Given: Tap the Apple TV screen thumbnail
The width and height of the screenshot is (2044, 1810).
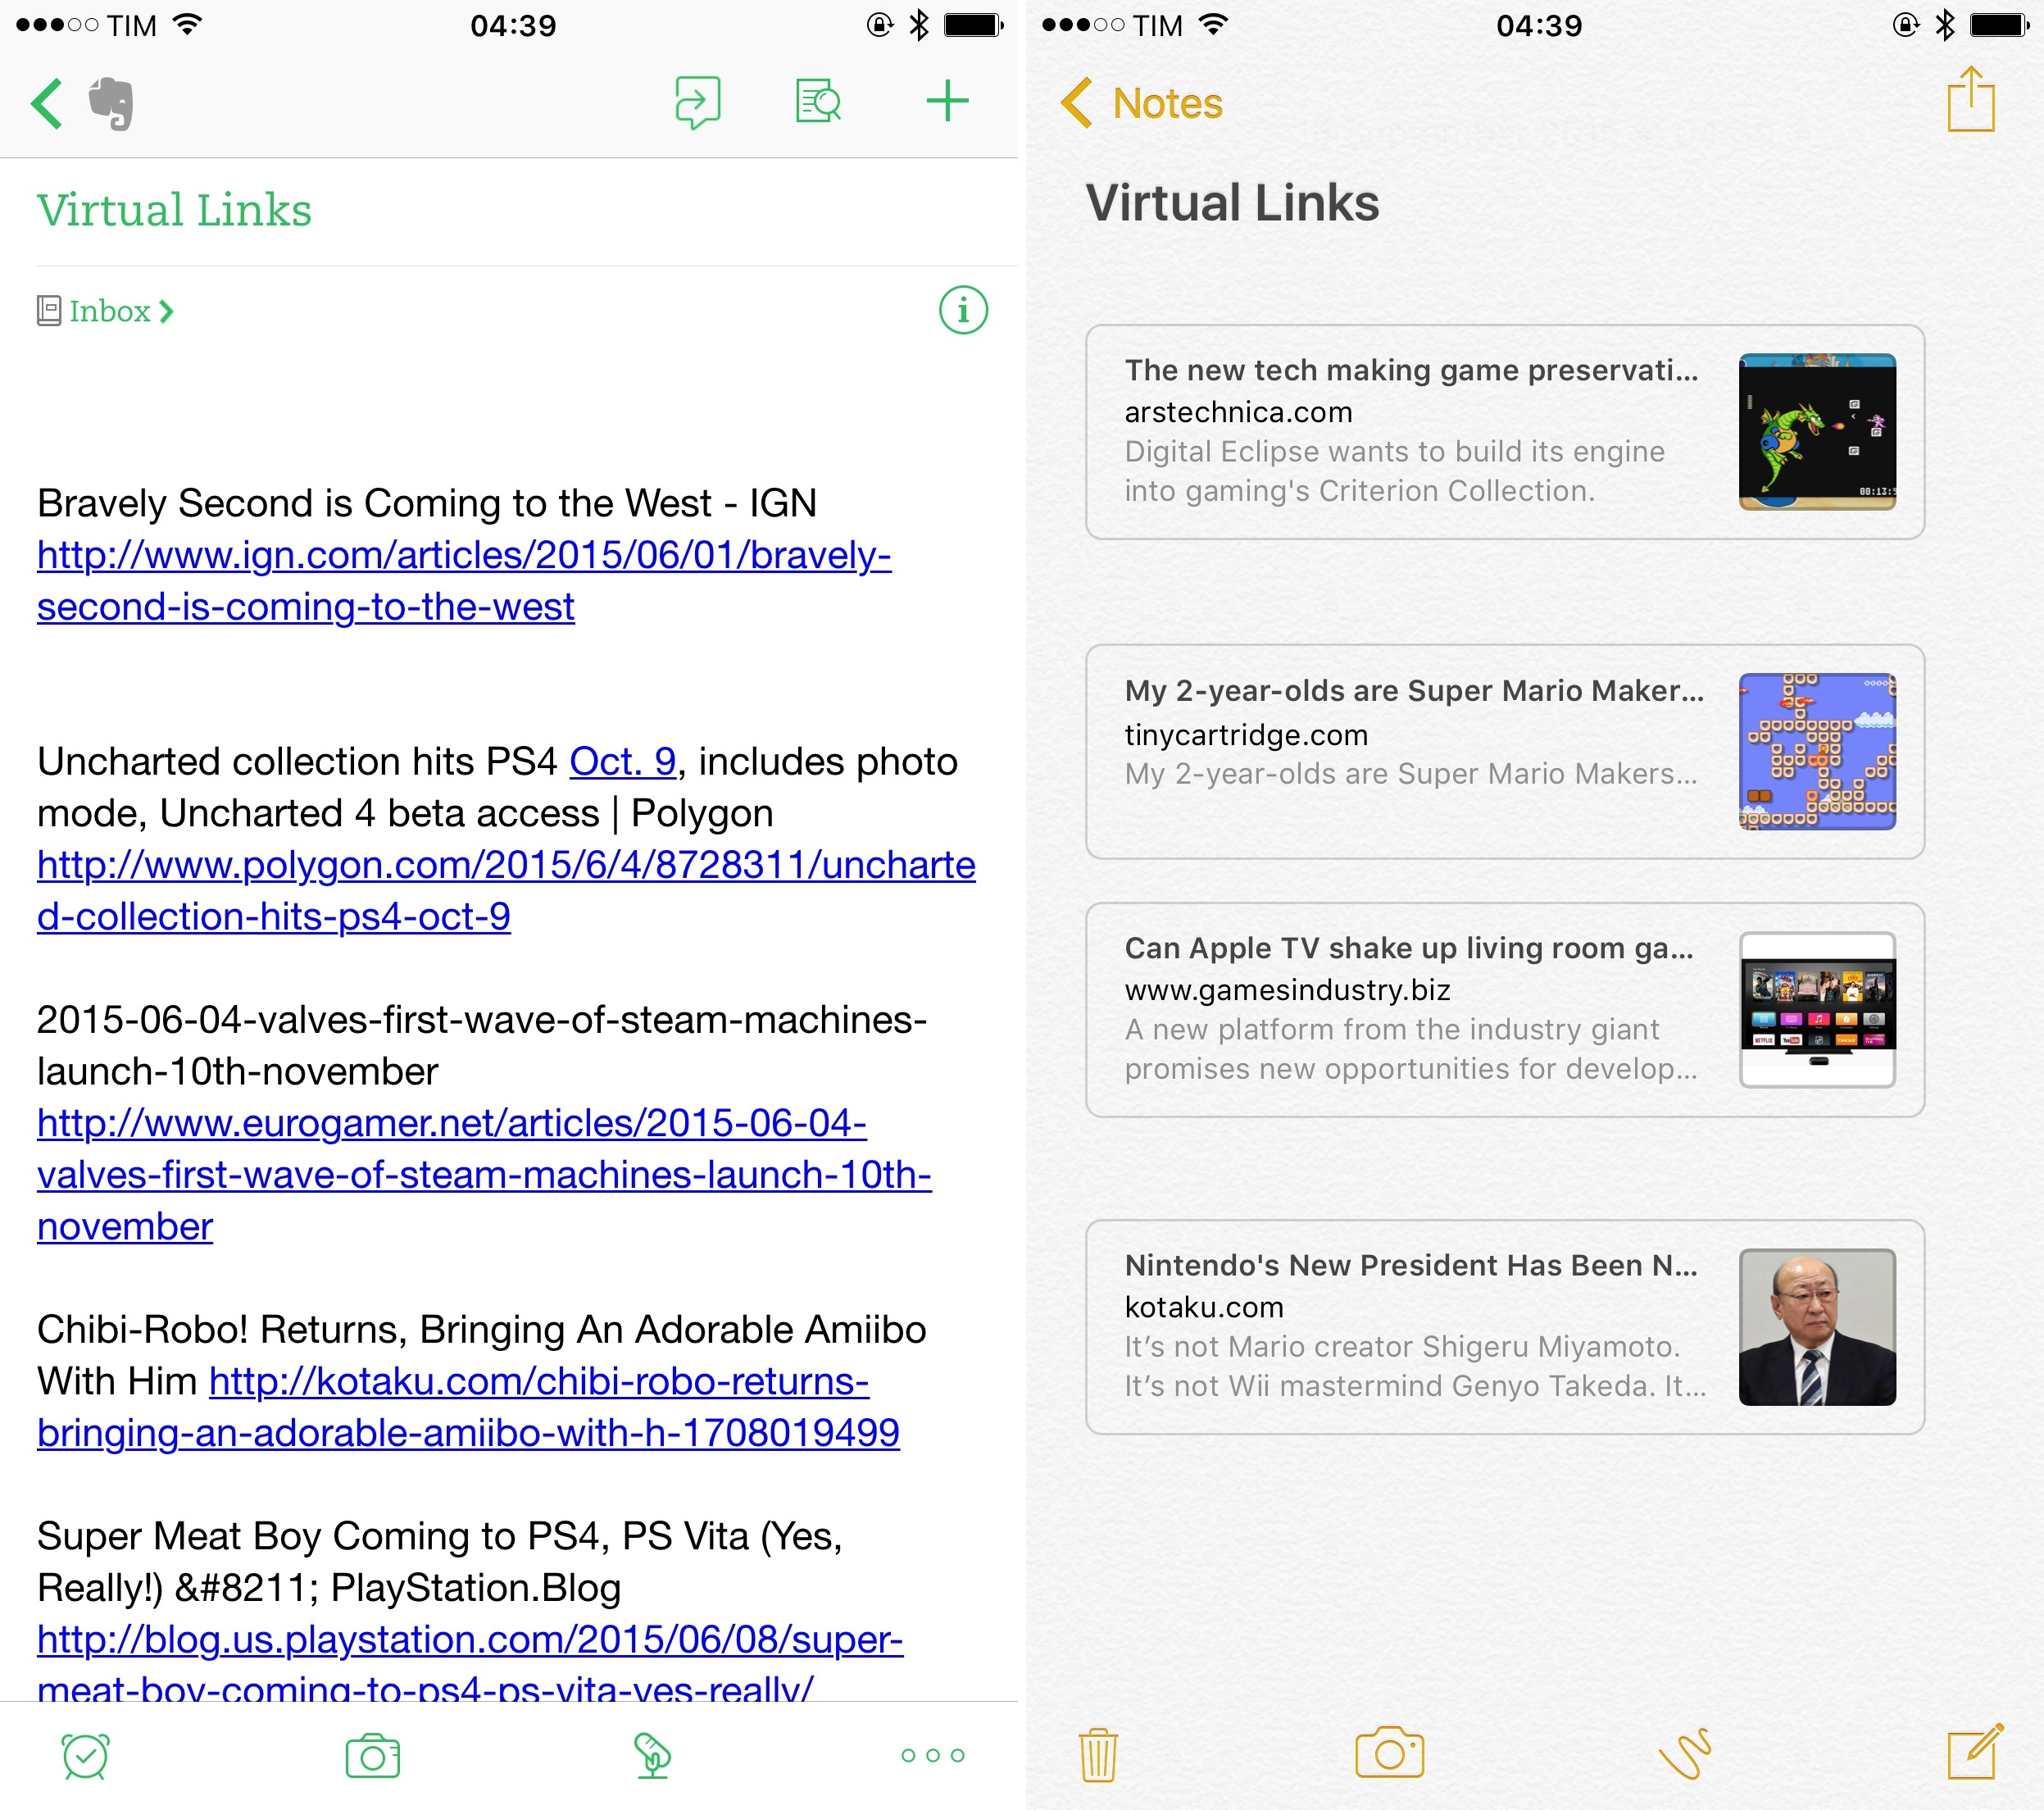Looking at the screenshot, I should pyautogui.click(x=1817, y=1010).
